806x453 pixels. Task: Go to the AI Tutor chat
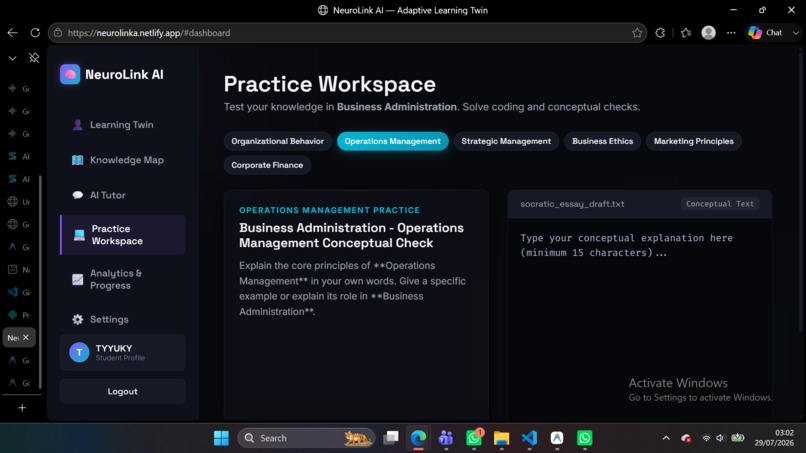pos(122,195)
